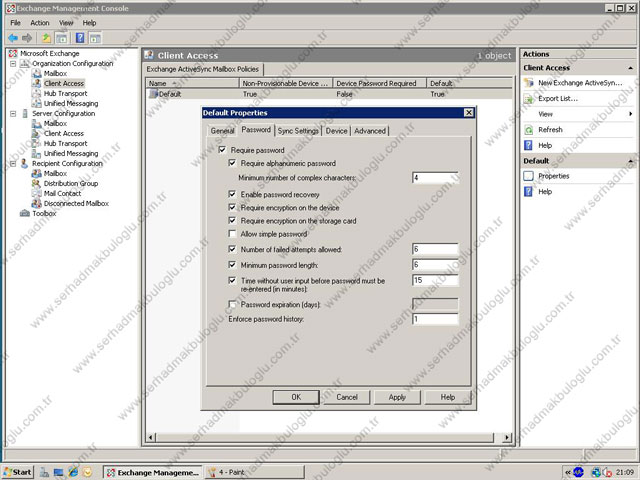Select Mailbox under Server Configuration
Screen dimensions: 640x480
click(55, 123)
